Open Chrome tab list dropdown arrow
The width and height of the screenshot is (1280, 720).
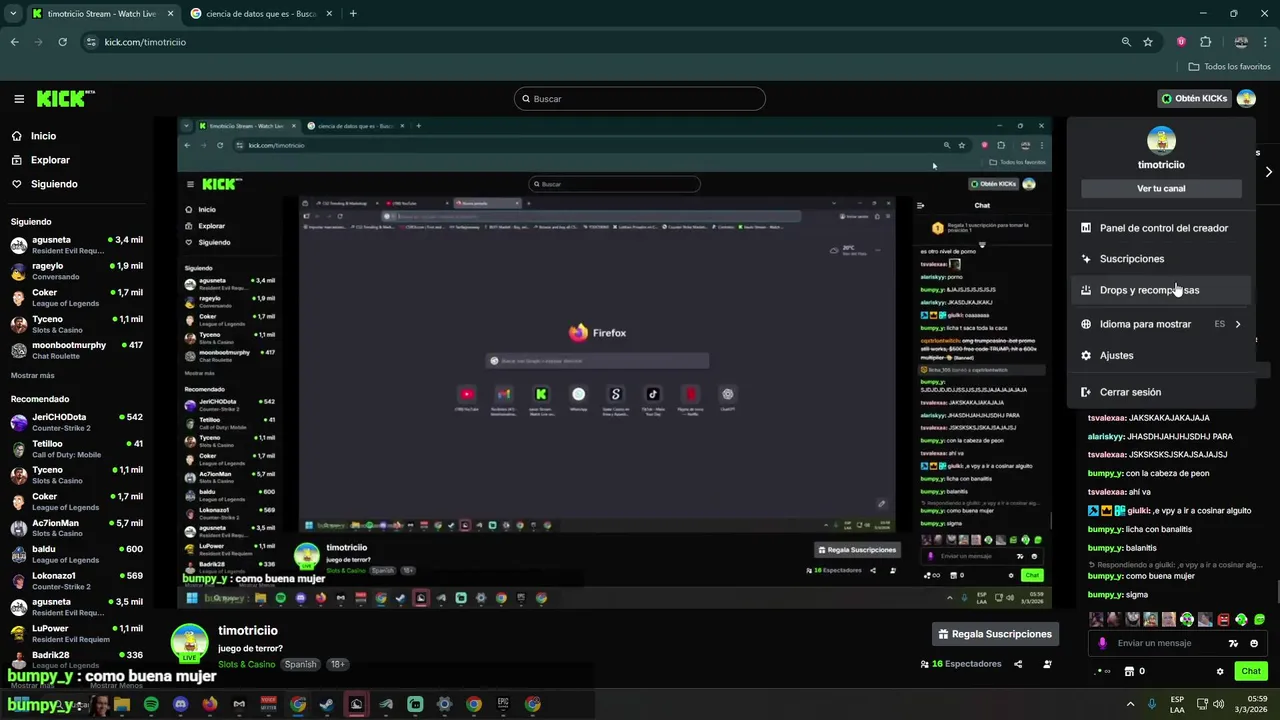point(13,14)
